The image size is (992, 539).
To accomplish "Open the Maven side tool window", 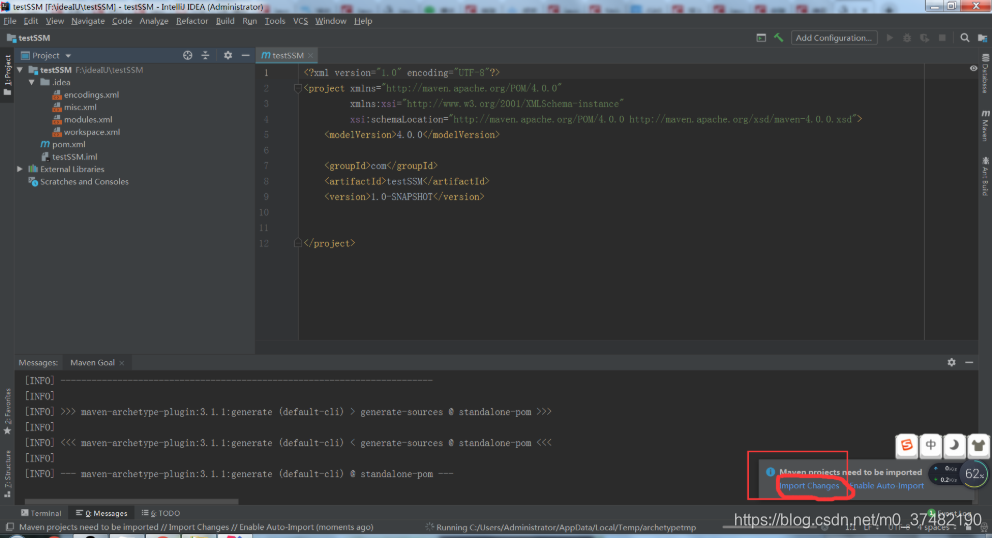I will point(985,125).
